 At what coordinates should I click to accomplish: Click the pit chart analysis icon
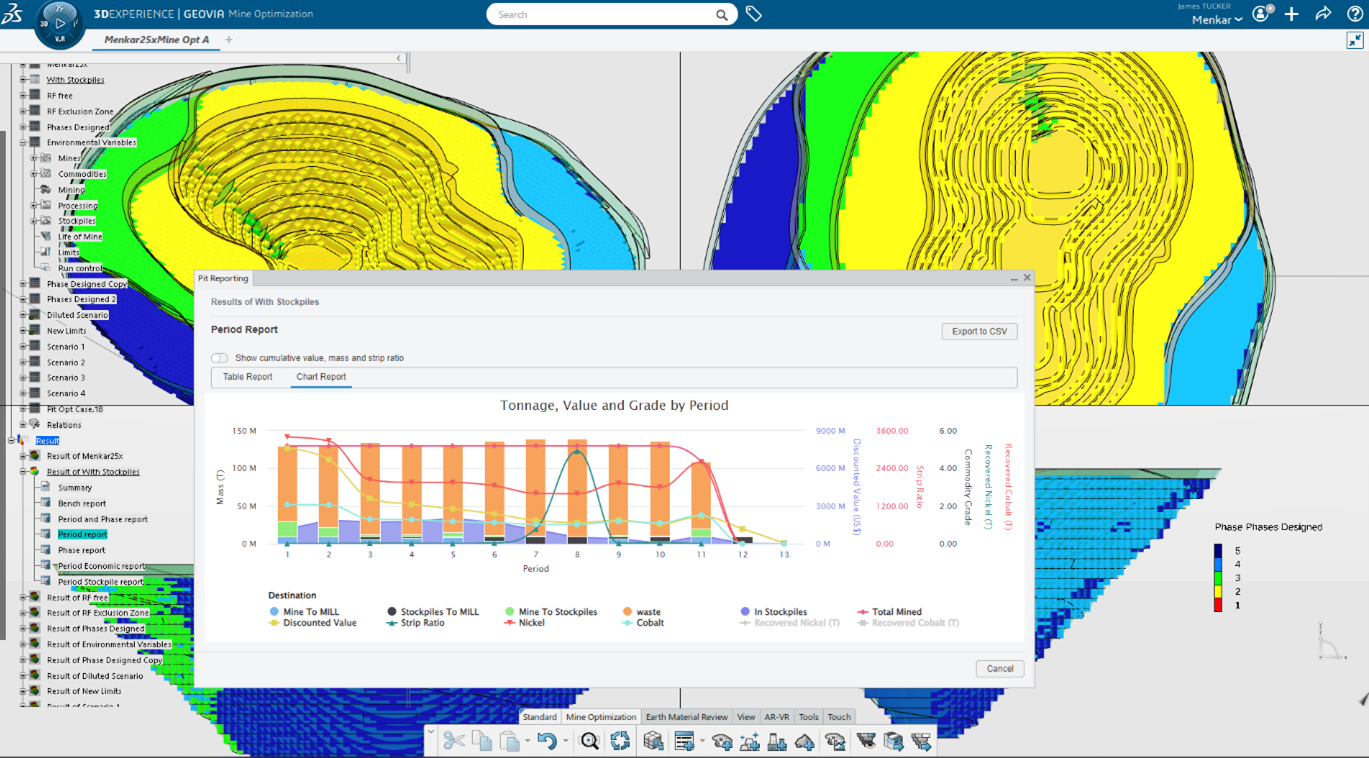835,741
